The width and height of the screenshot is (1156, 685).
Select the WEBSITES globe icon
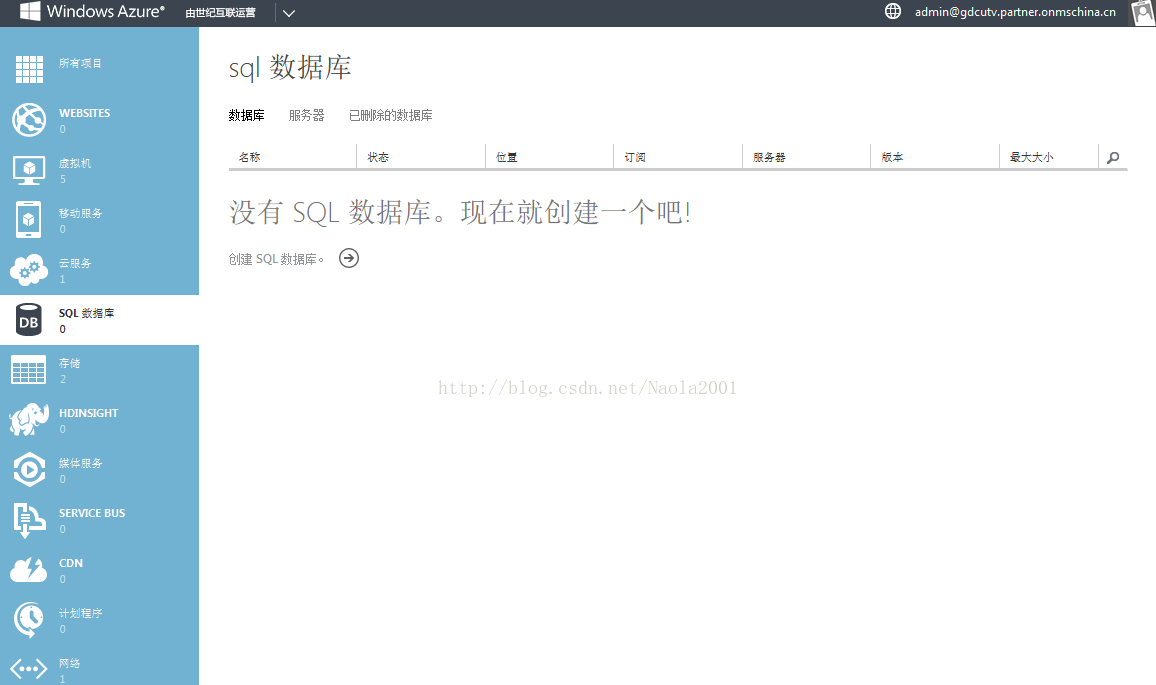point(29,119)
